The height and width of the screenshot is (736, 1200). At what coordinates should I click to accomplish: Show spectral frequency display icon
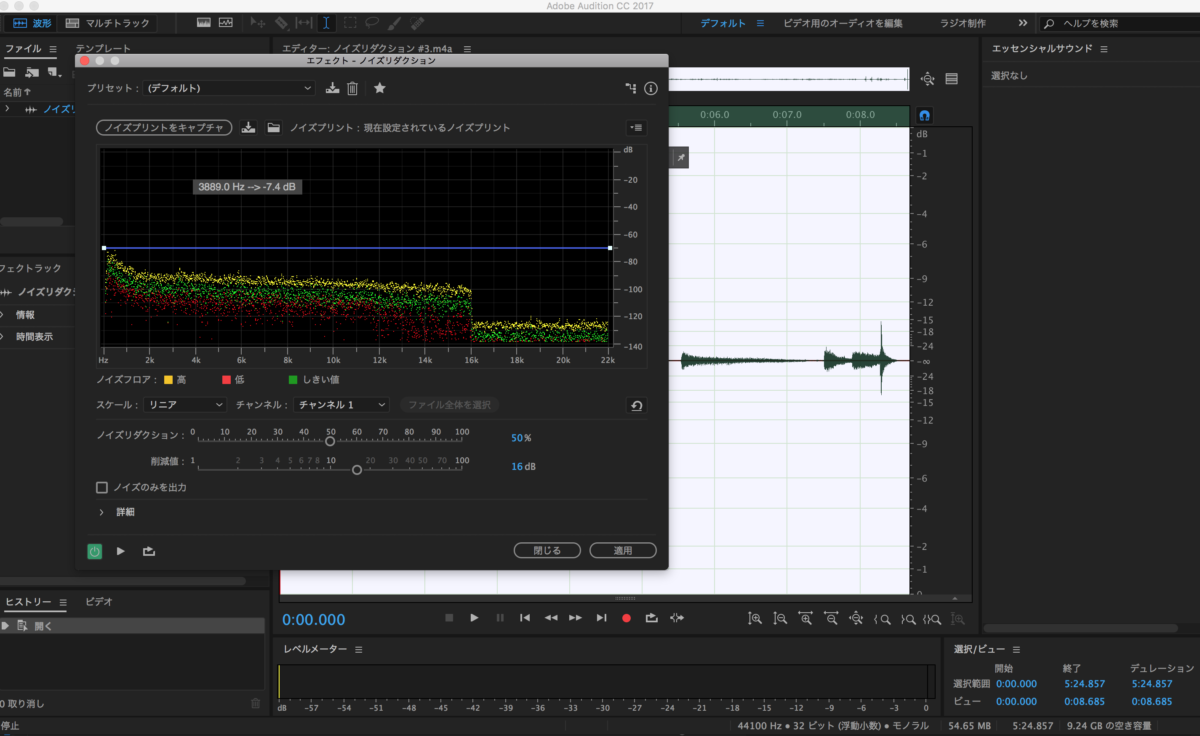pos(204,23)
